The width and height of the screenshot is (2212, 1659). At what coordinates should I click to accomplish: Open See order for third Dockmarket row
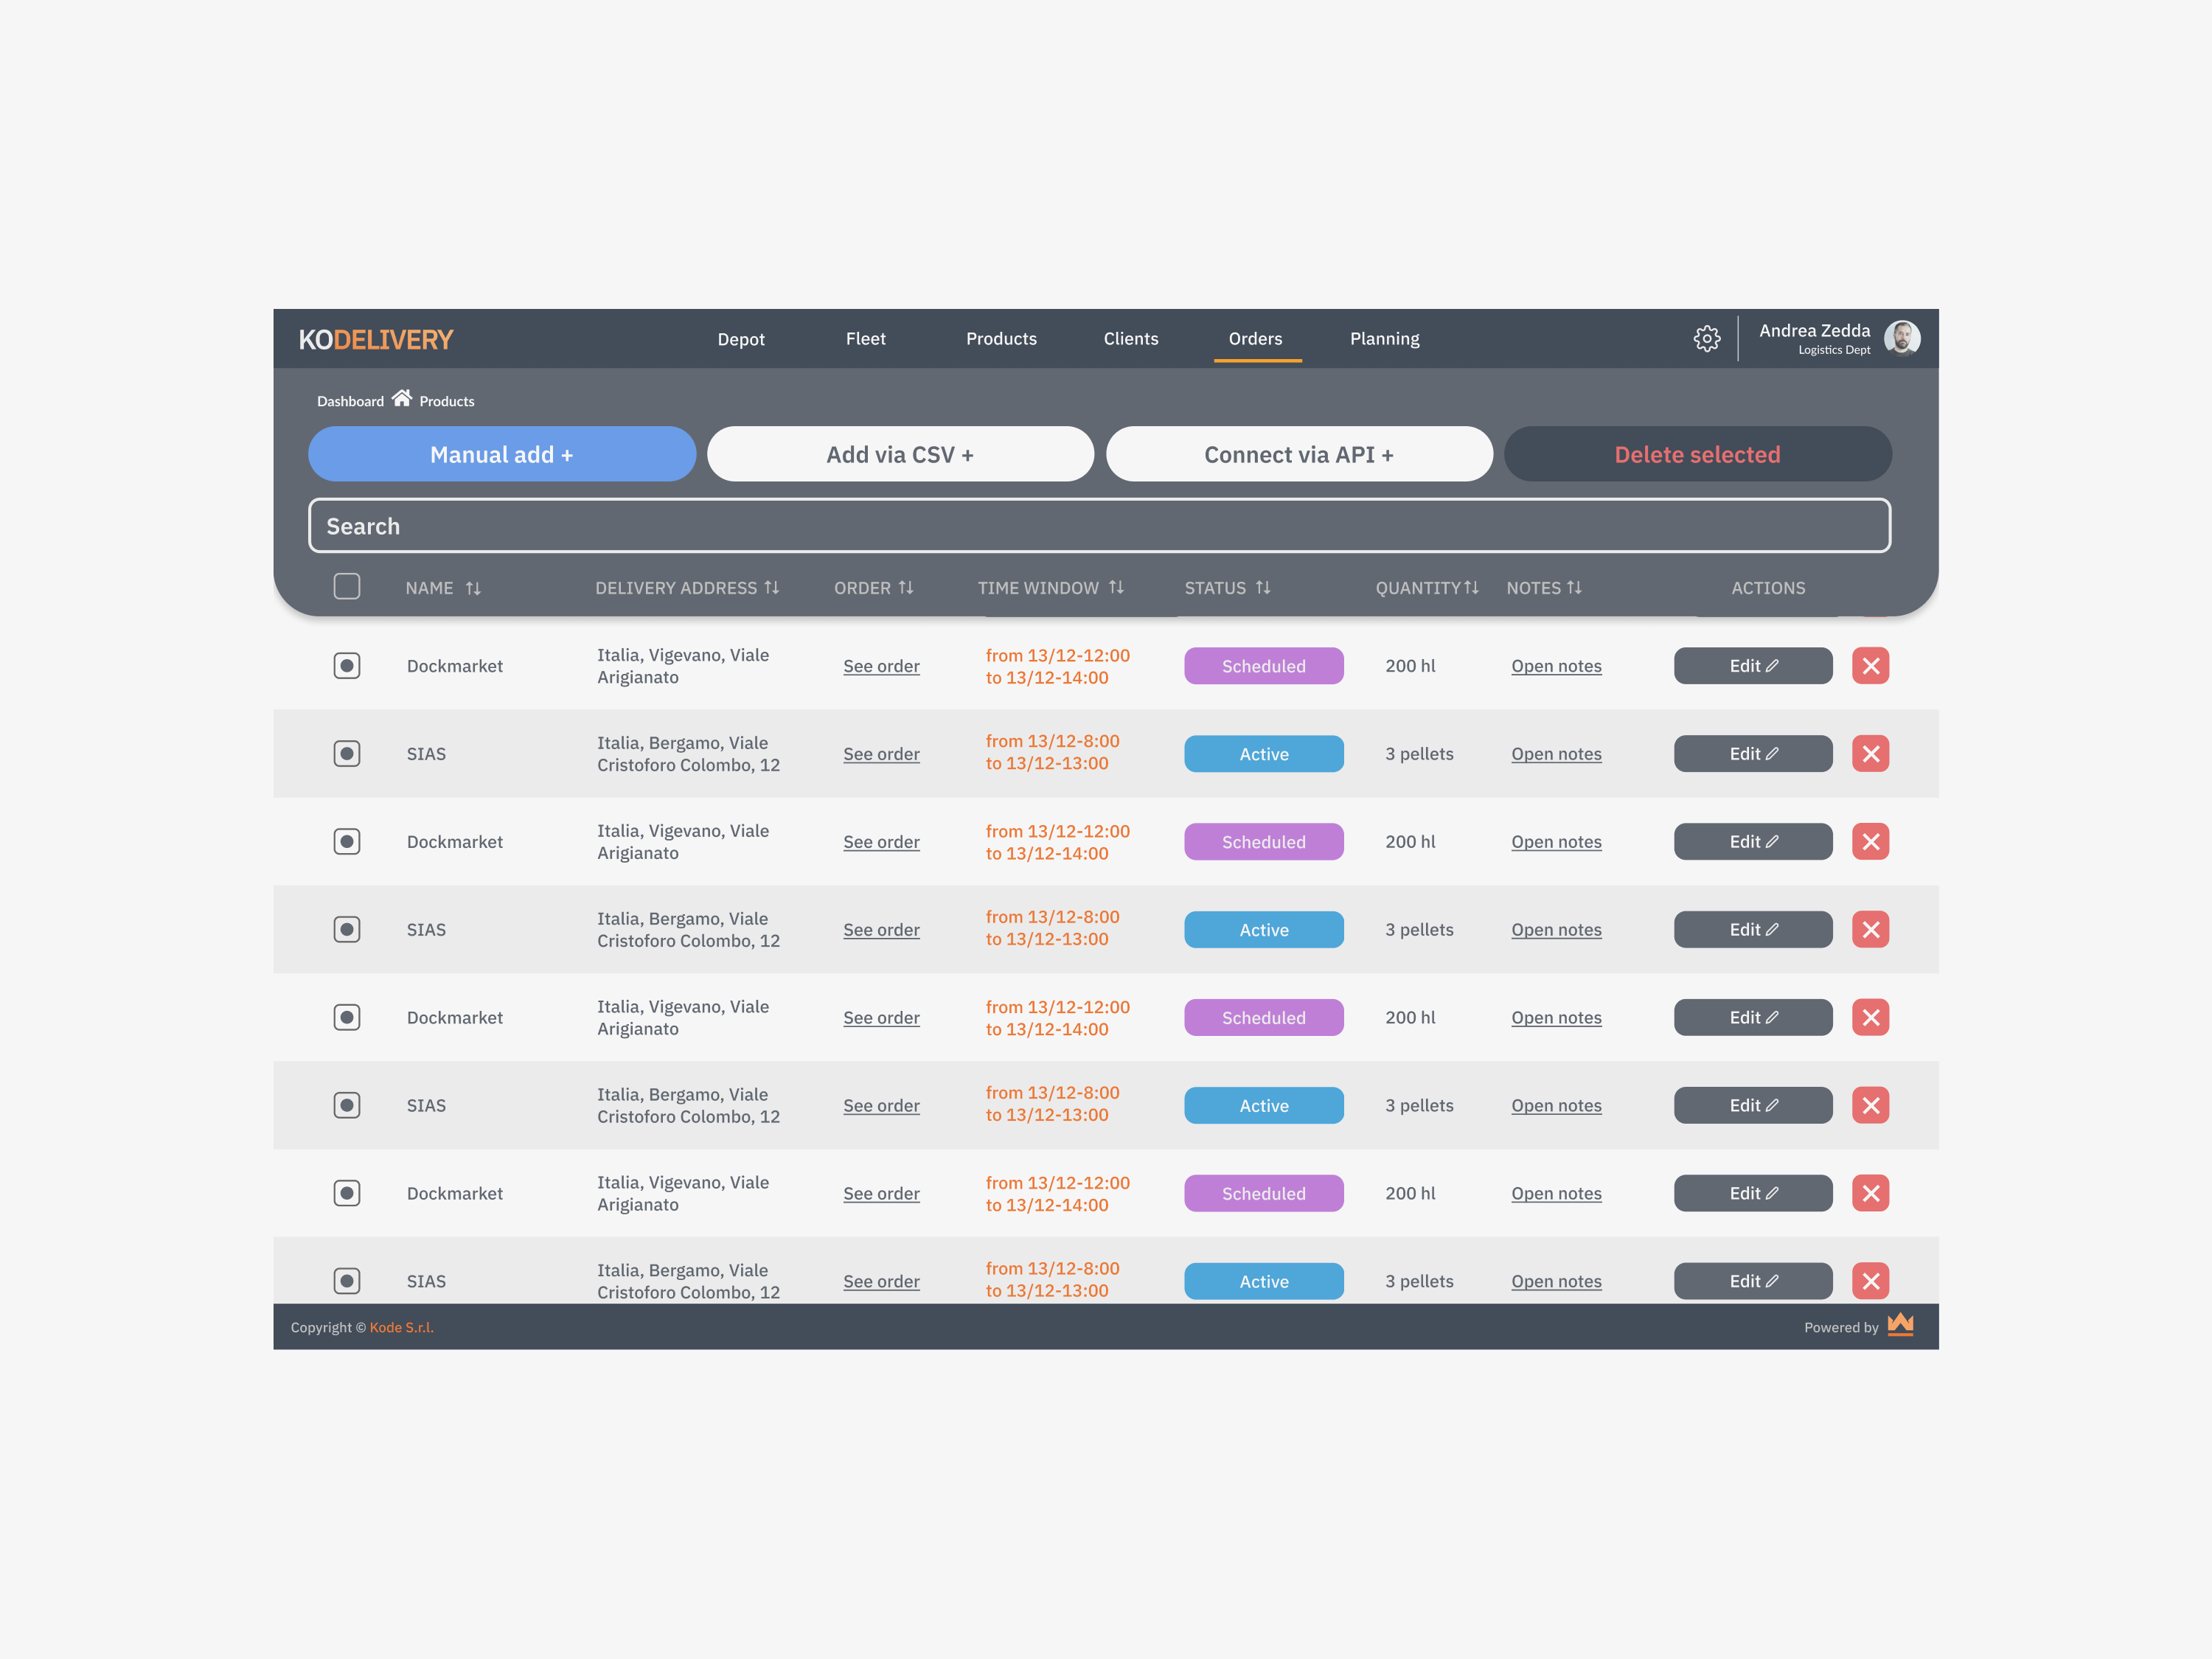[881, 1018]
